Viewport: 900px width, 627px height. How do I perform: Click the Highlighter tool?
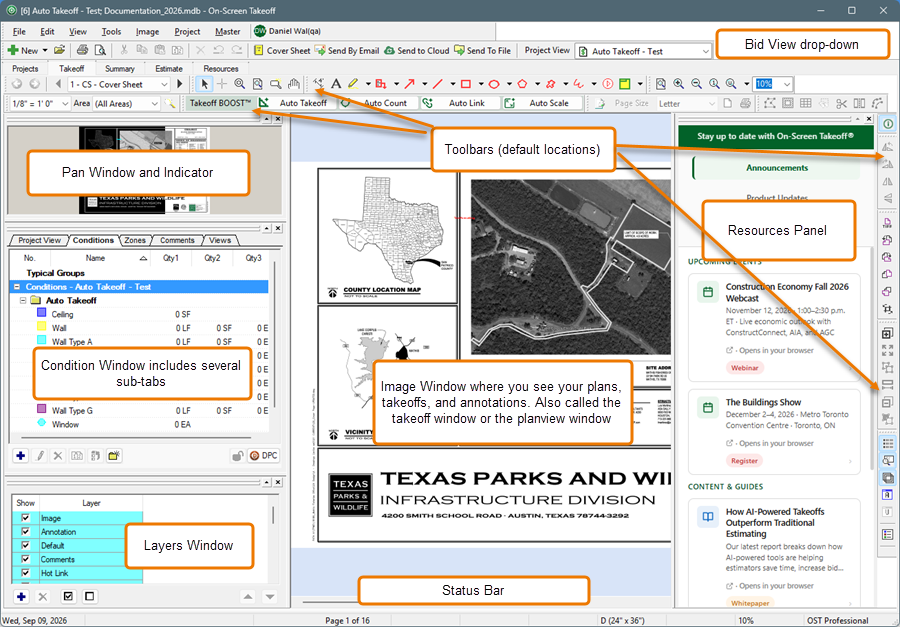pyautogui.click(x=353, y=84)
